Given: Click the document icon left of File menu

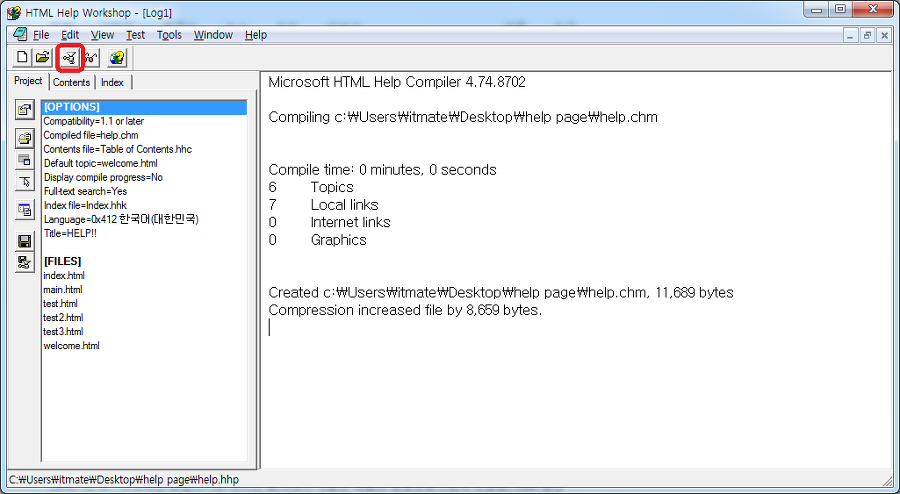Looking at the screenshot, I should pyautogui.click(x=20, y=34).
